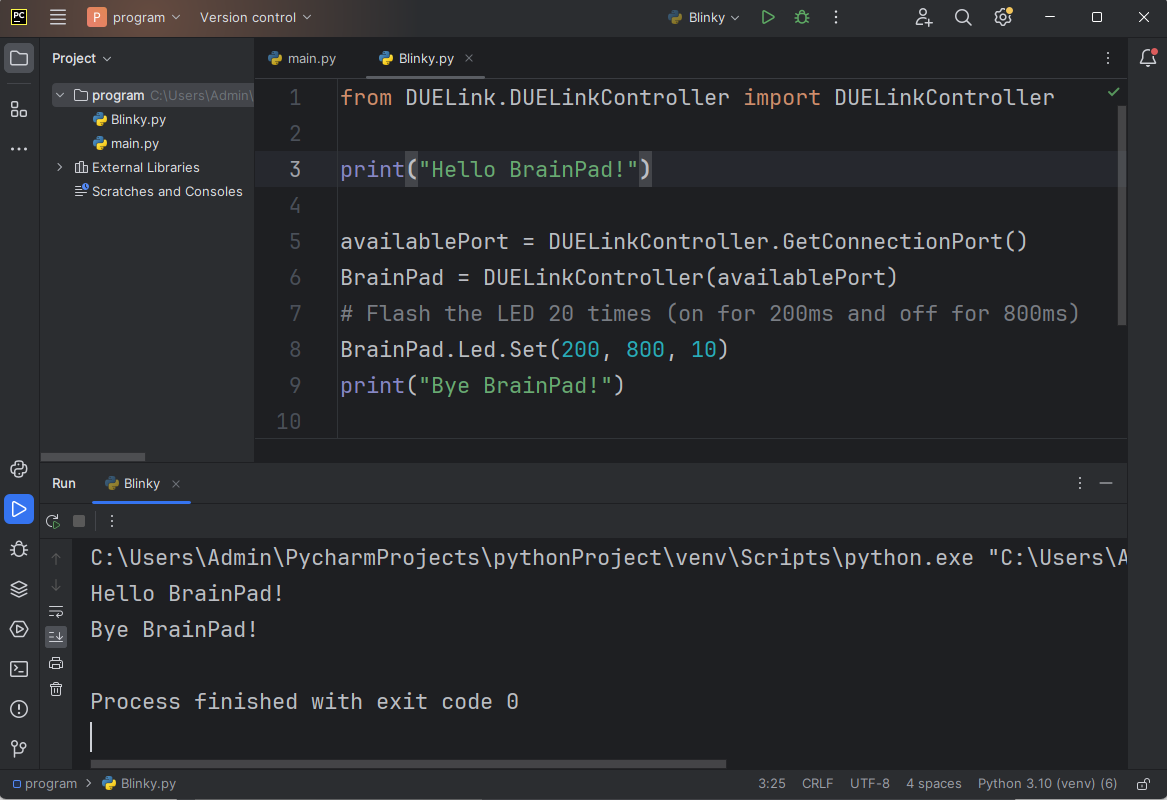Click the Rerun Blinky icon in Run panel
The height and width of the screenshot is (800, 1167).
(53, 521)
